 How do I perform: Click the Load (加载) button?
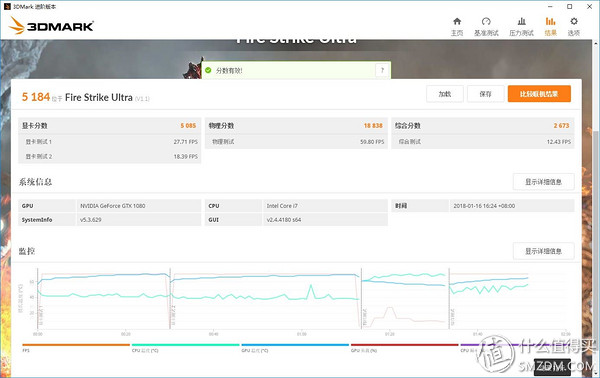(445, 94)
